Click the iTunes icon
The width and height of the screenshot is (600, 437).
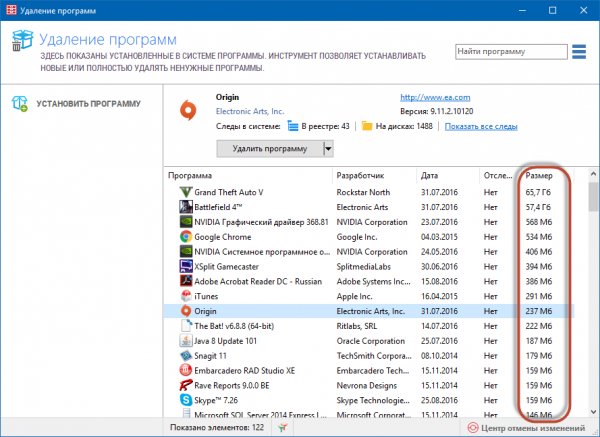point(186,296)
